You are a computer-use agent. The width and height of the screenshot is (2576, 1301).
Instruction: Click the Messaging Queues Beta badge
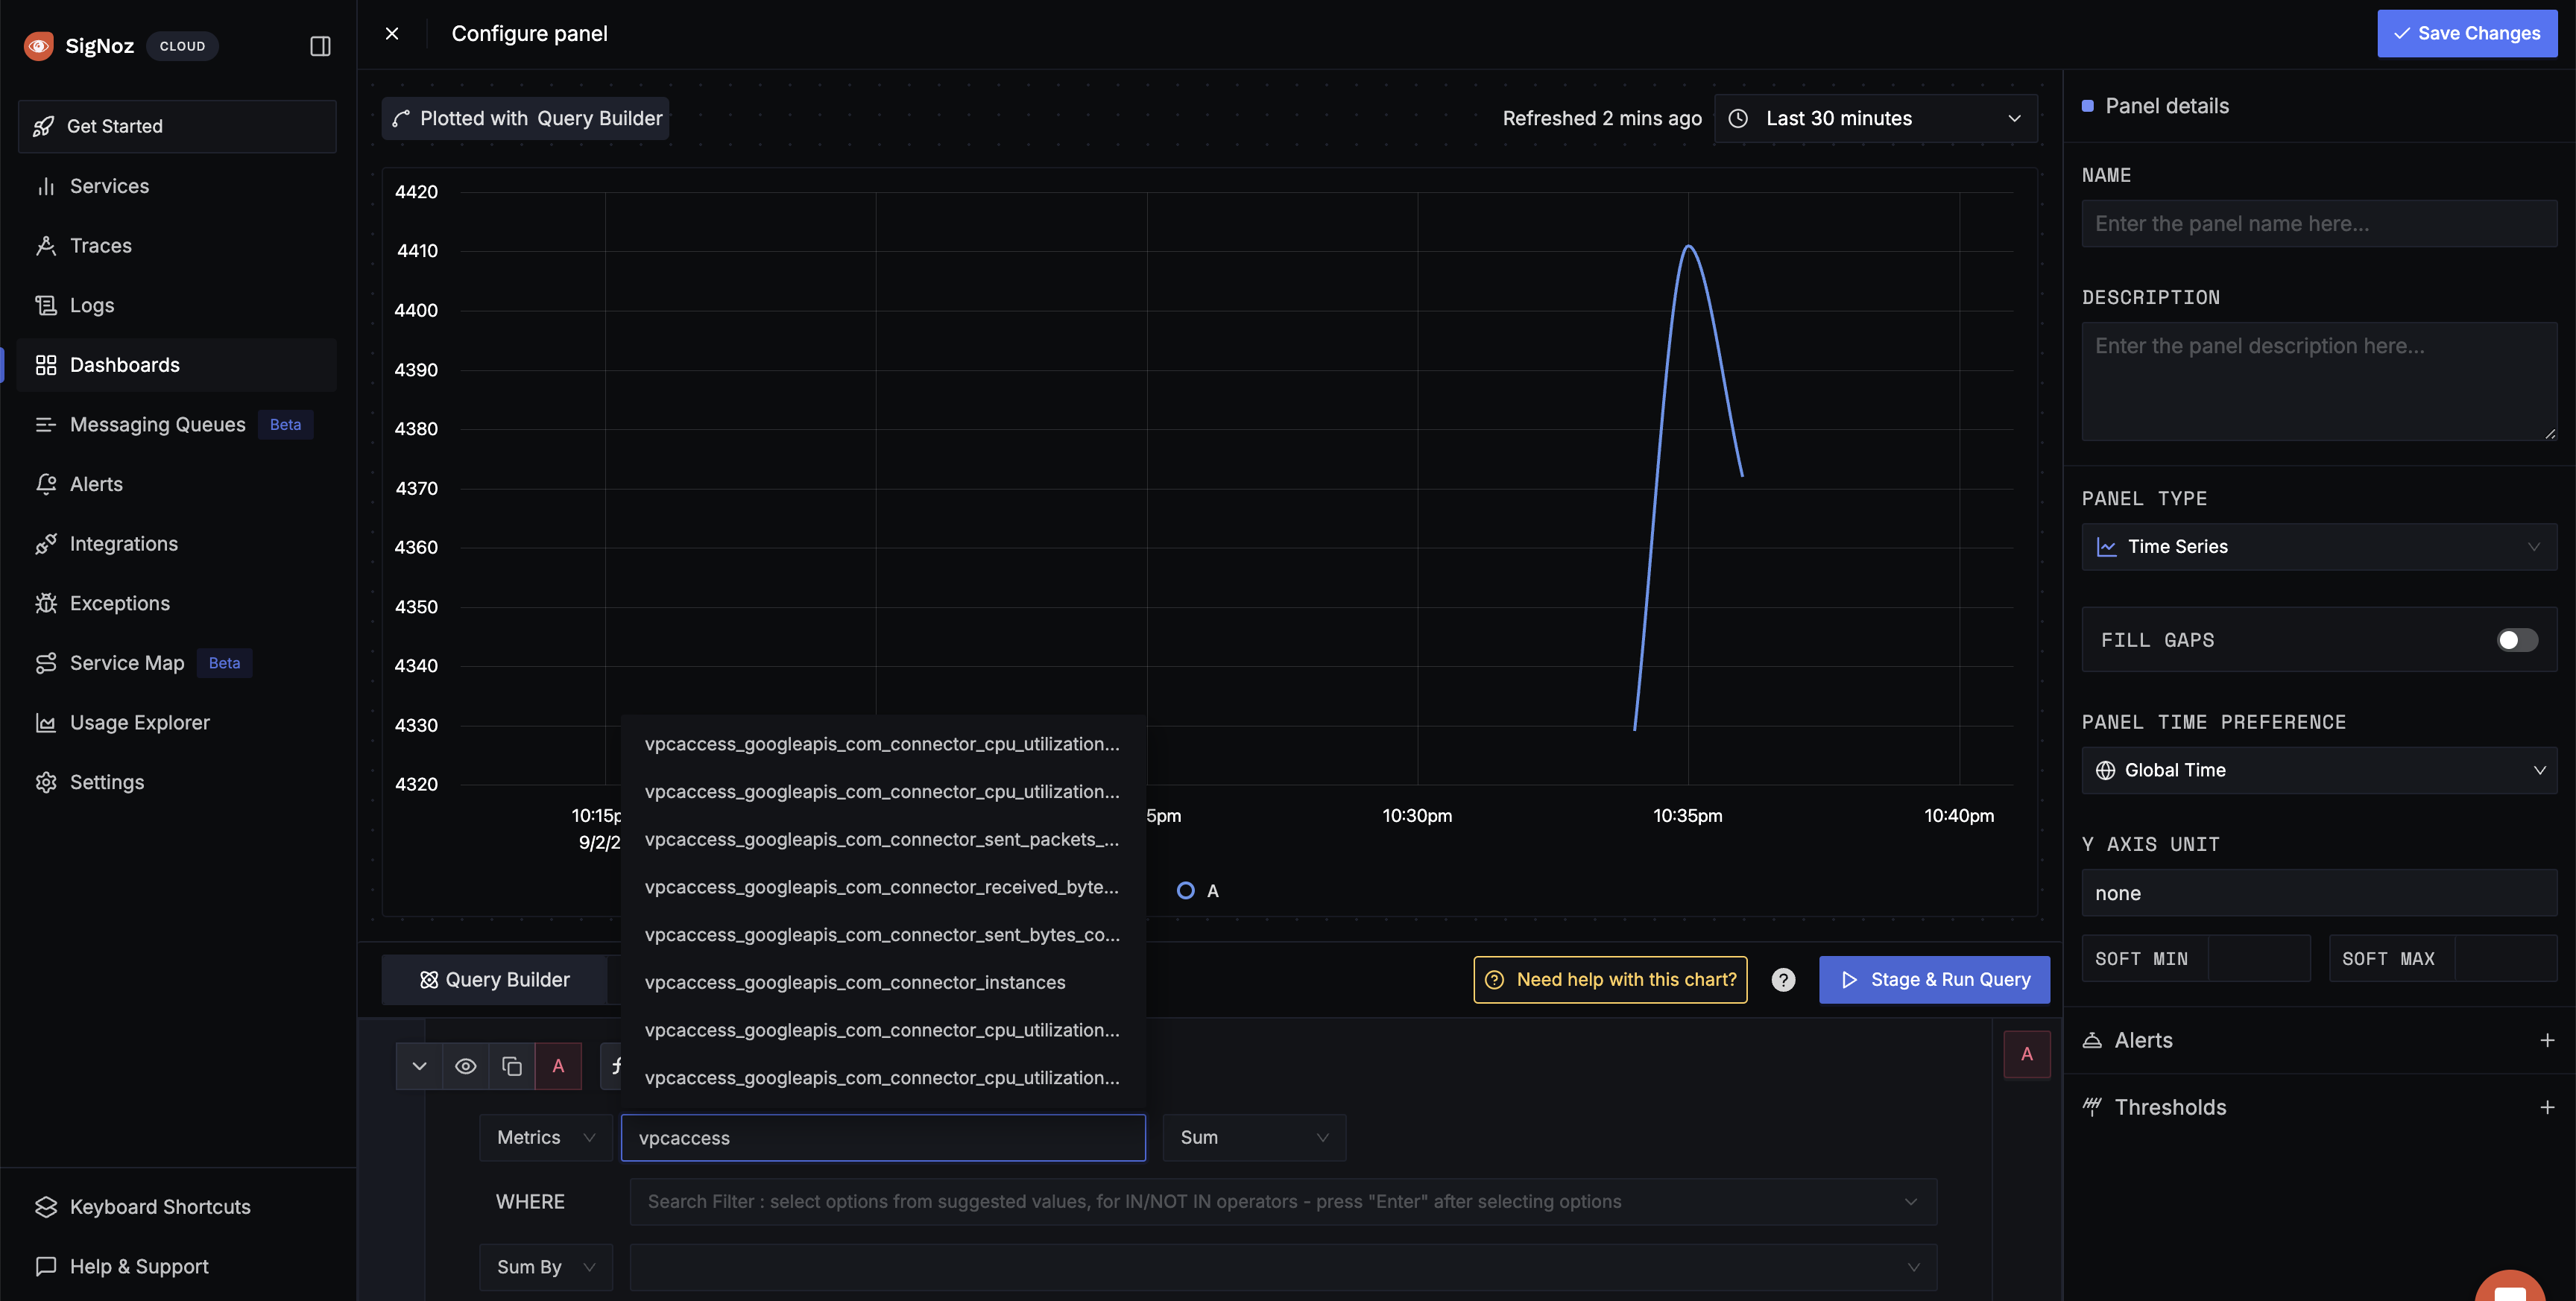coord(285,425)
